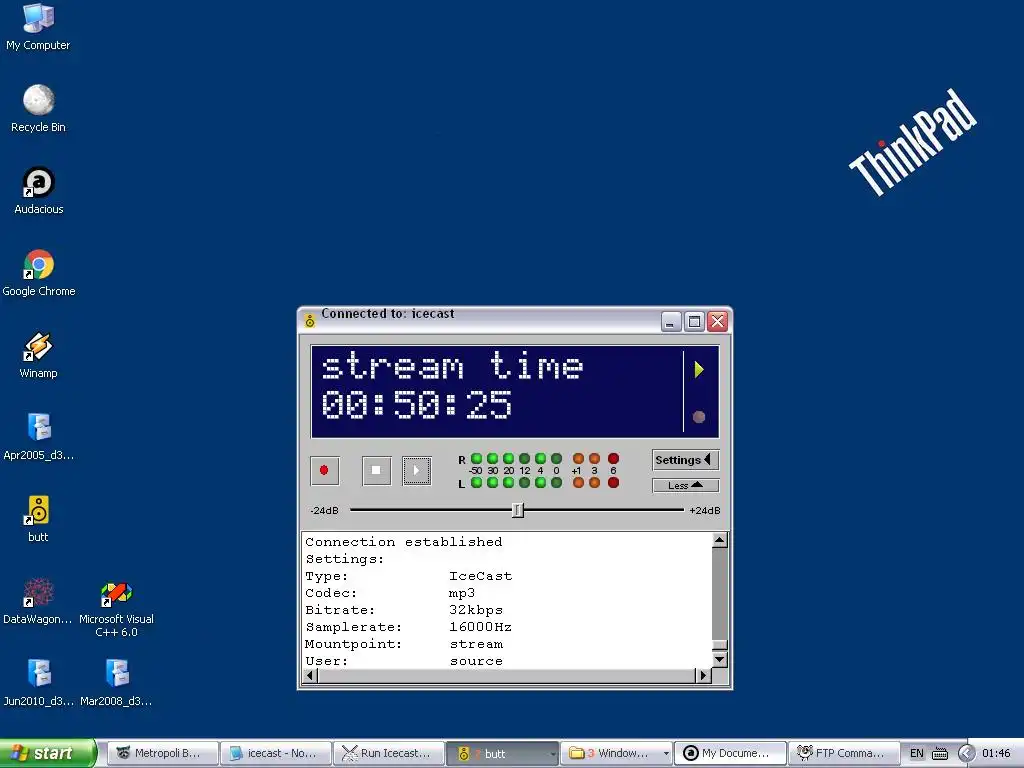Click the butt window title bar icon
This screenshot has width=1024, height=768.
(x=310, y=320)
